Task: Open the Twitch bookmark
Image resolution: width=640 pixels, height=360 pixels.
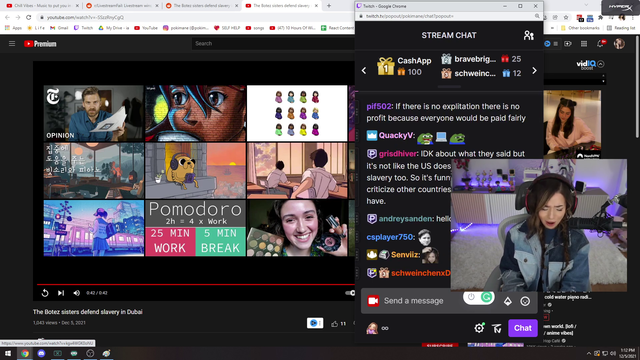Action: (x=83, y=28)
